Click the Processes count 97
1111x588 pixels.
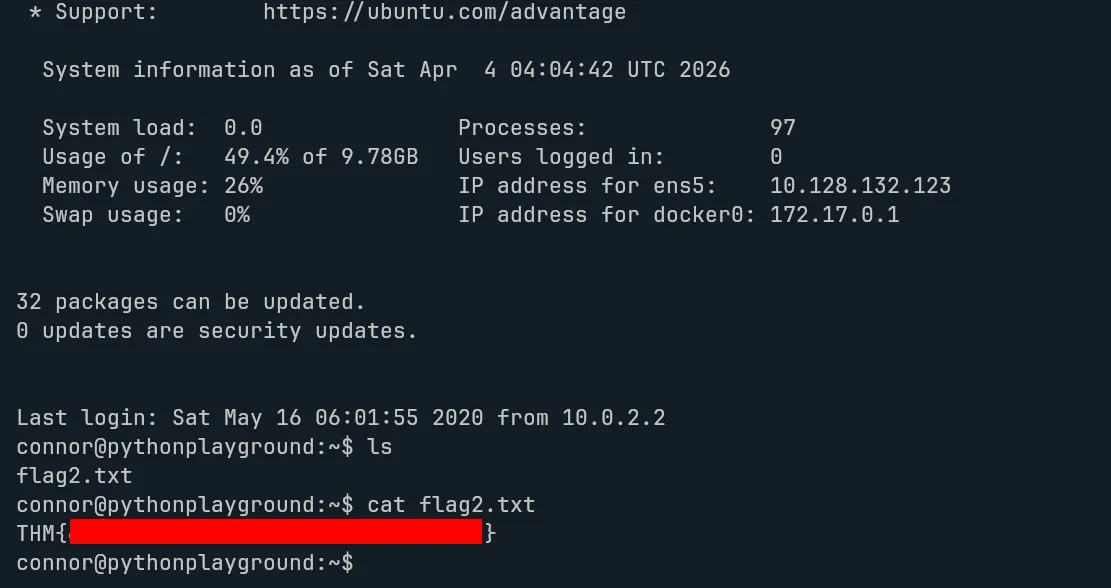click(x=783, y=128)
